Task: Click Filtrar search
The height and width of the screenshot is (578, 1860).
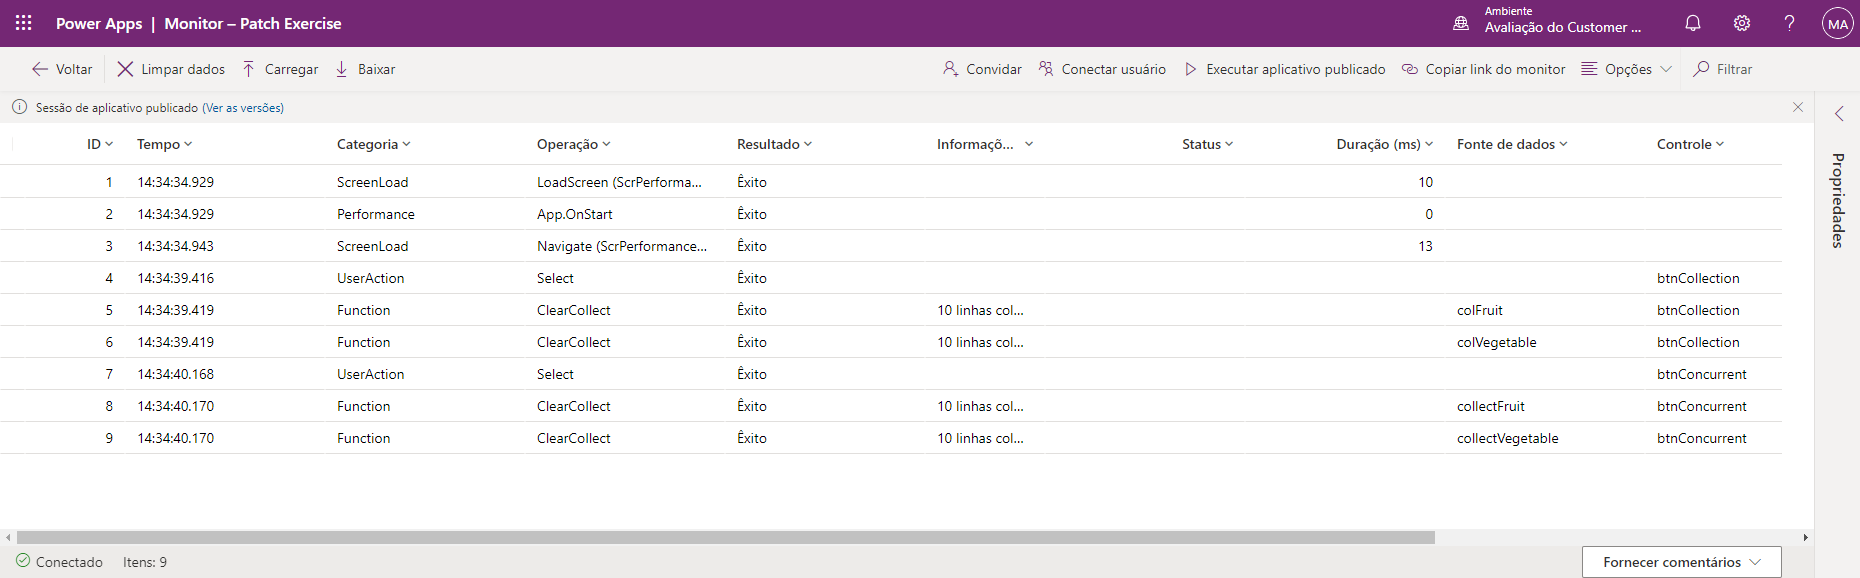Action: tap(1723, 69)
